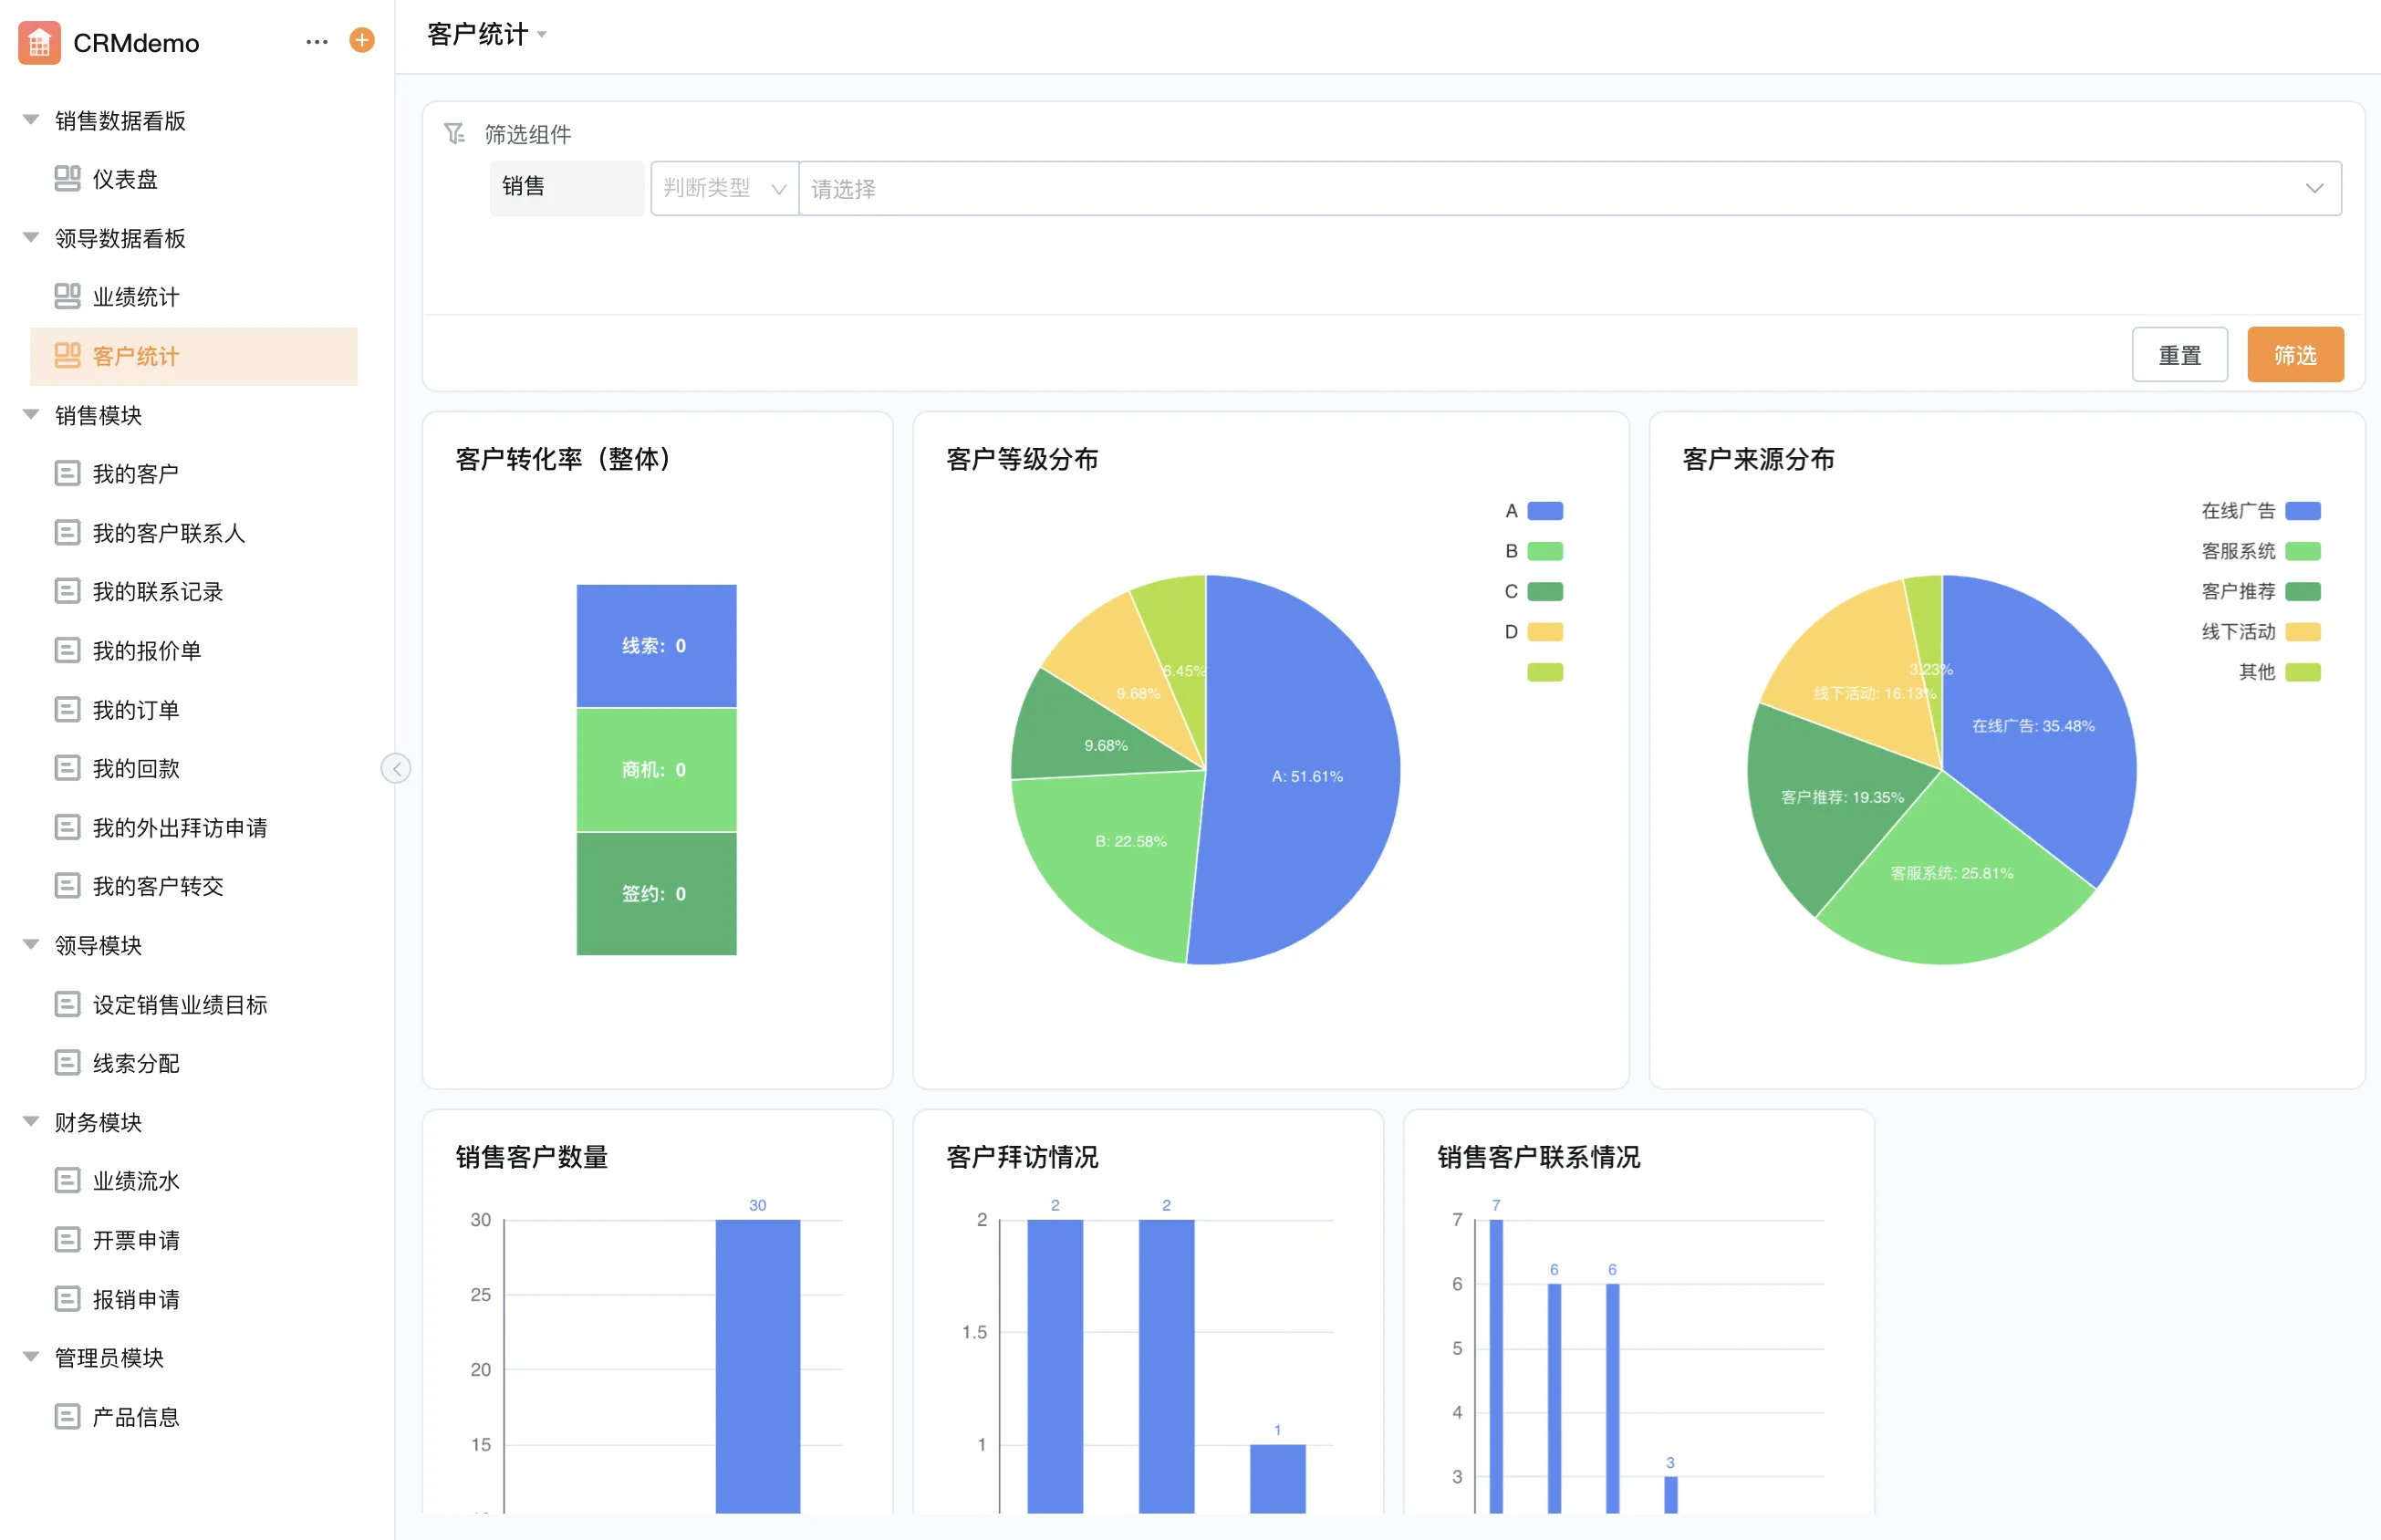Image resolution: width=2381 pixels, height=1540 pixels.
Task: Click the form icon beside 我的客户
Action: pyautogui.click(x=67, y=473)
